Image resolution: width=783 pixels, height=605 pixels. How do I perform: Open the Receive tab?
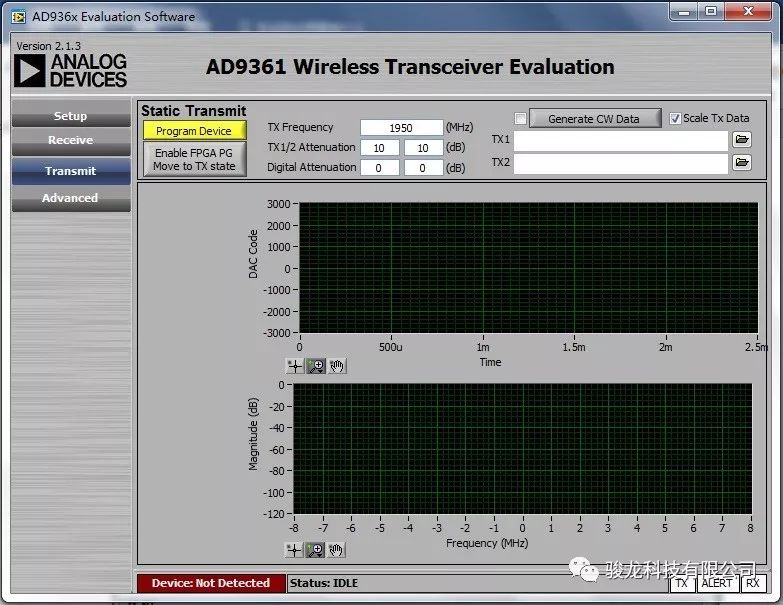70,141
